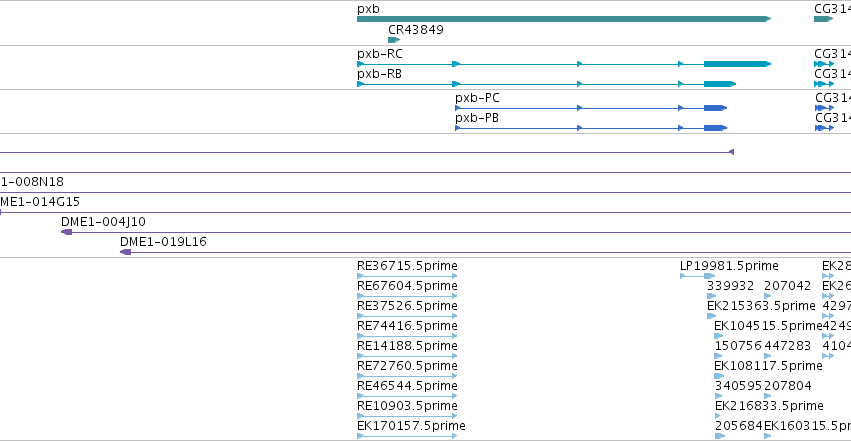This screenshot has height=441, width=851.
Task: Click the RE72760.5prime EST label
Action: tap(407, 366)
